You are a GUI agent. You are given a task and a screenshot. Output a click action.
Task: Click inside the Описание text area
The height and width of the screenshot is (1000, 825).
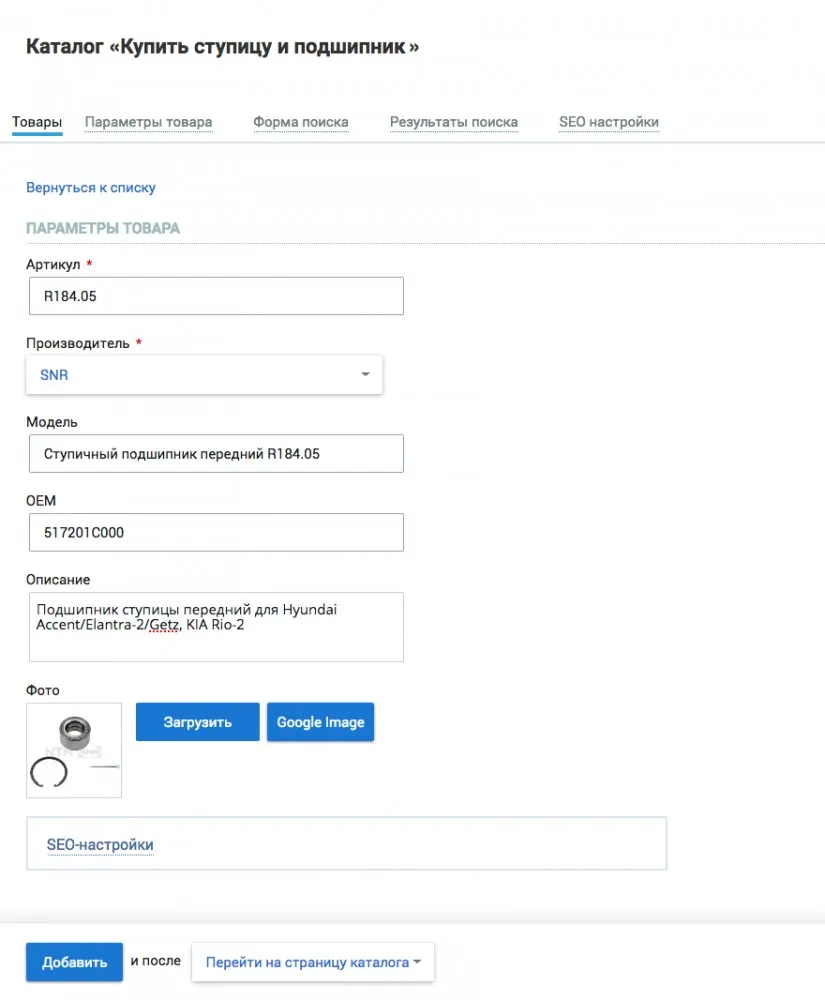216,627
